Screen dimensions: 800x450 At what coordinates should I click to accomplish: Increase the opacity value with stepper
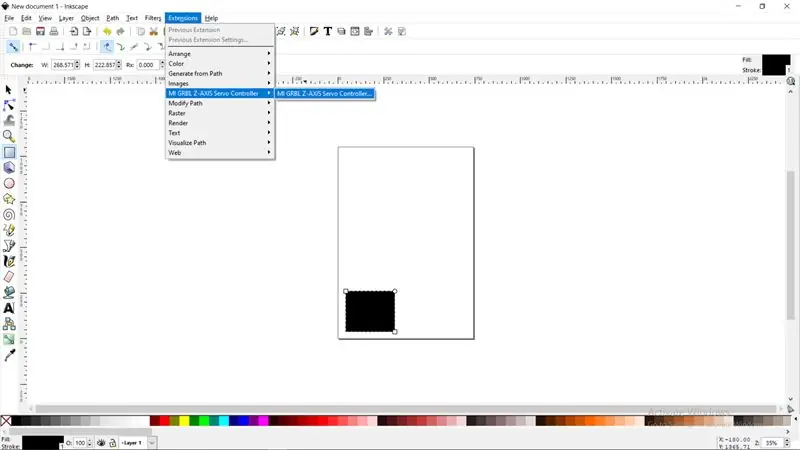click(x=90, y=441)
